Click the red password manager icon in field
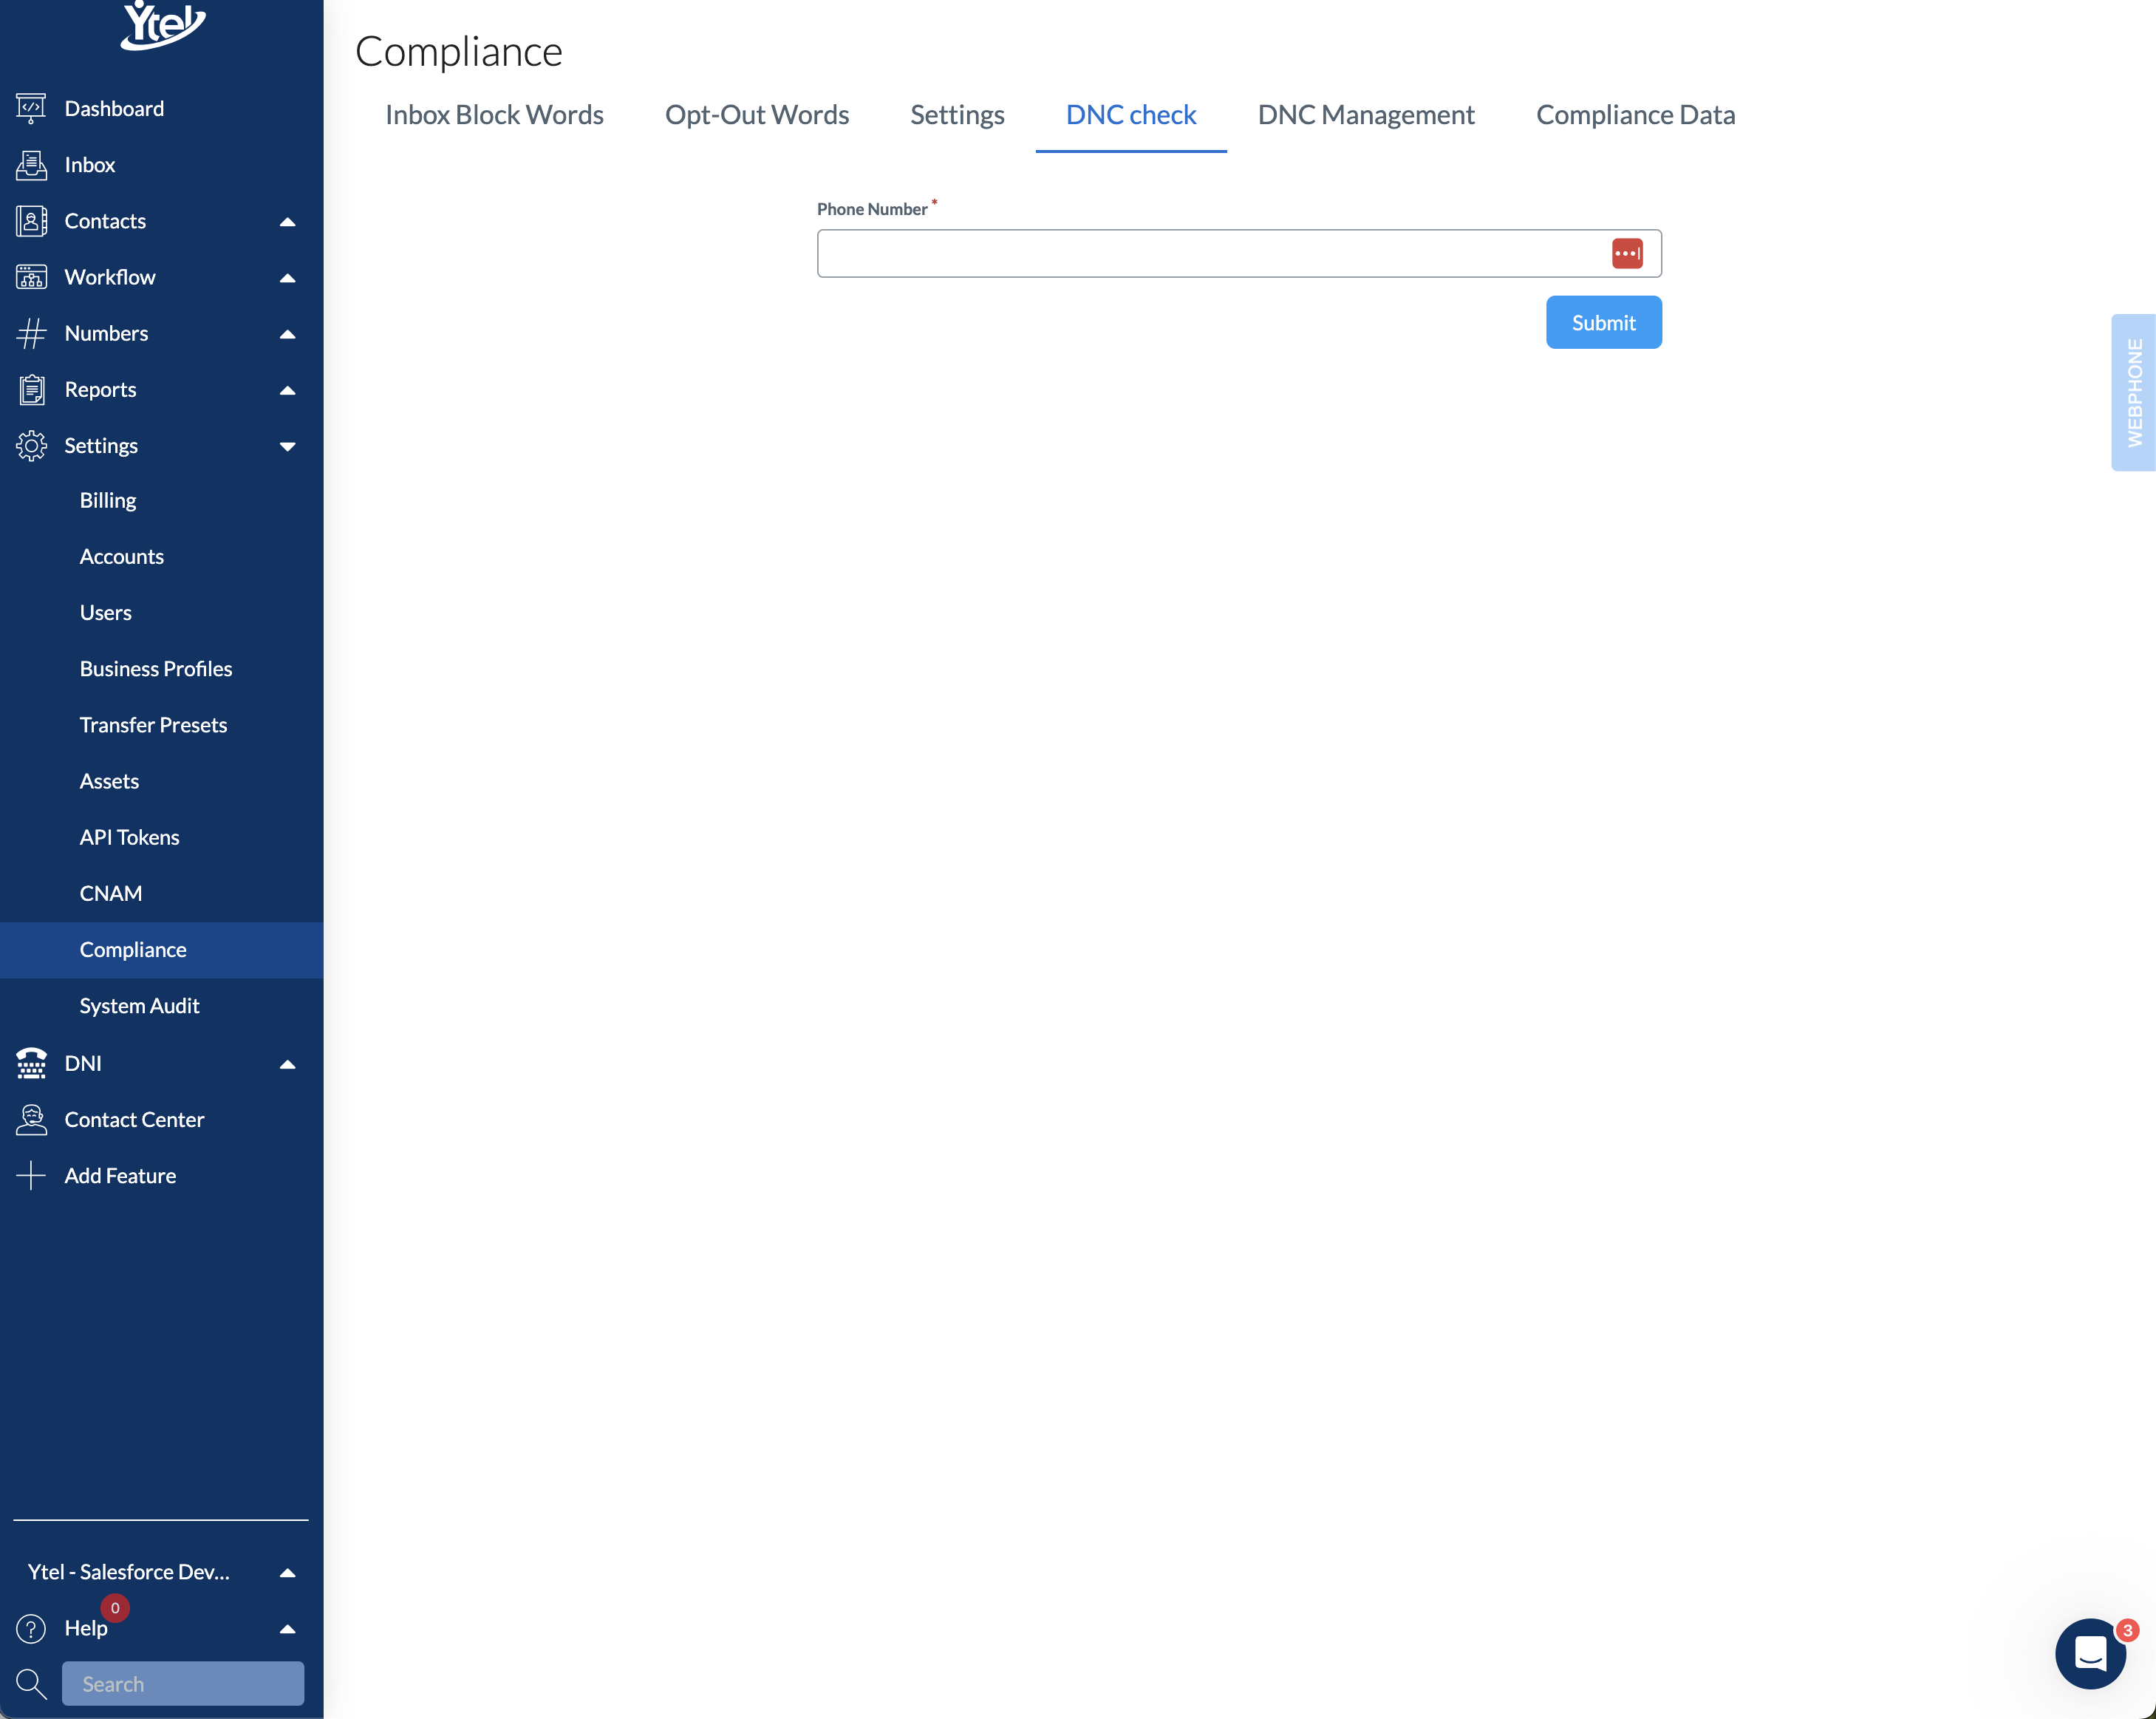 pos(1626,253)
